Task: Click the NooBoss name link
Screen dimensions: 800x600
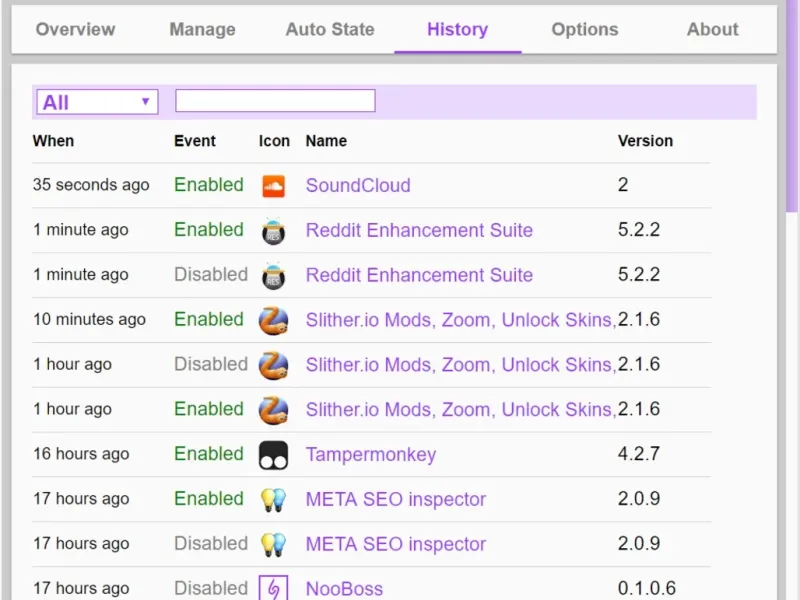Action: tap(344, 589)
